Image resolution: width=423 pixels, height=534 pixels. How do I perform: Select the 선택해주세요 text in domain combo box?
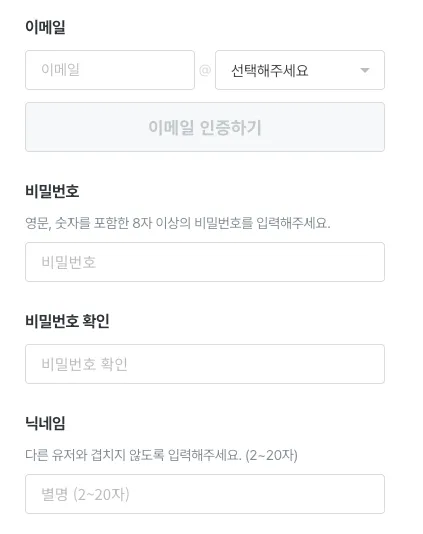coord(270,70)
